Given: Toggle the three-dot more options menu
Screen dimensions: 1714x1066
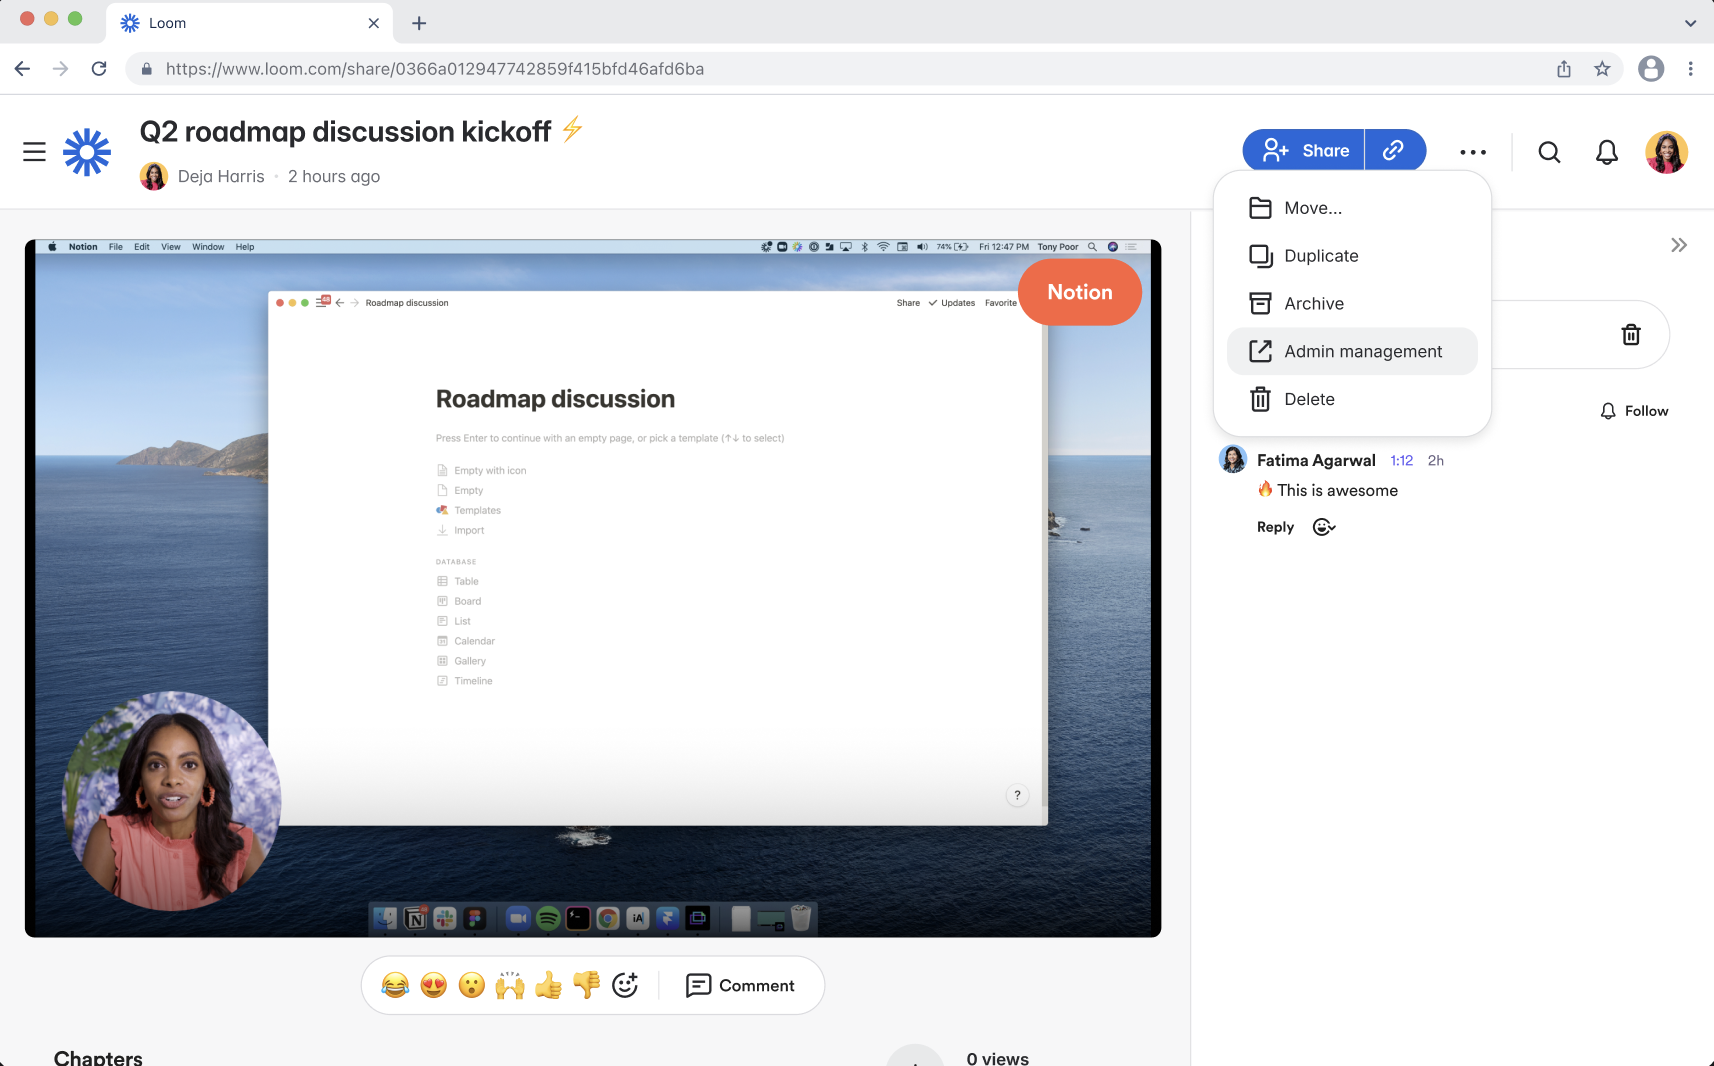Looking at the screenshot, I should pos(1472,152).
